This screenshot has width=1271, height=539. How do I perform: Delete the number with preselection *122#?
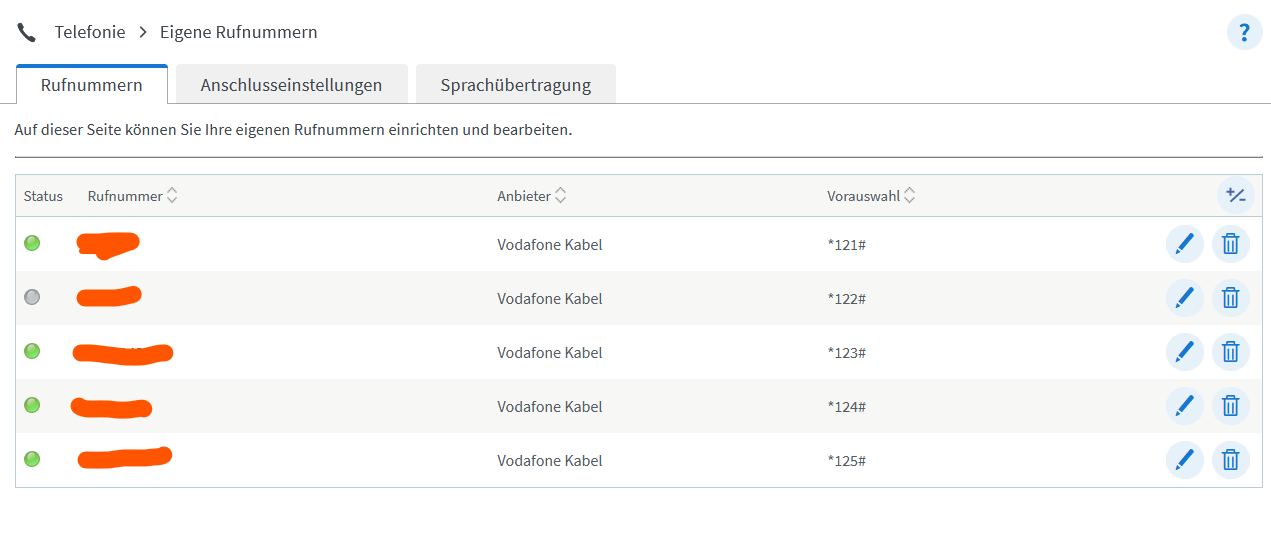coord(1231,297)
